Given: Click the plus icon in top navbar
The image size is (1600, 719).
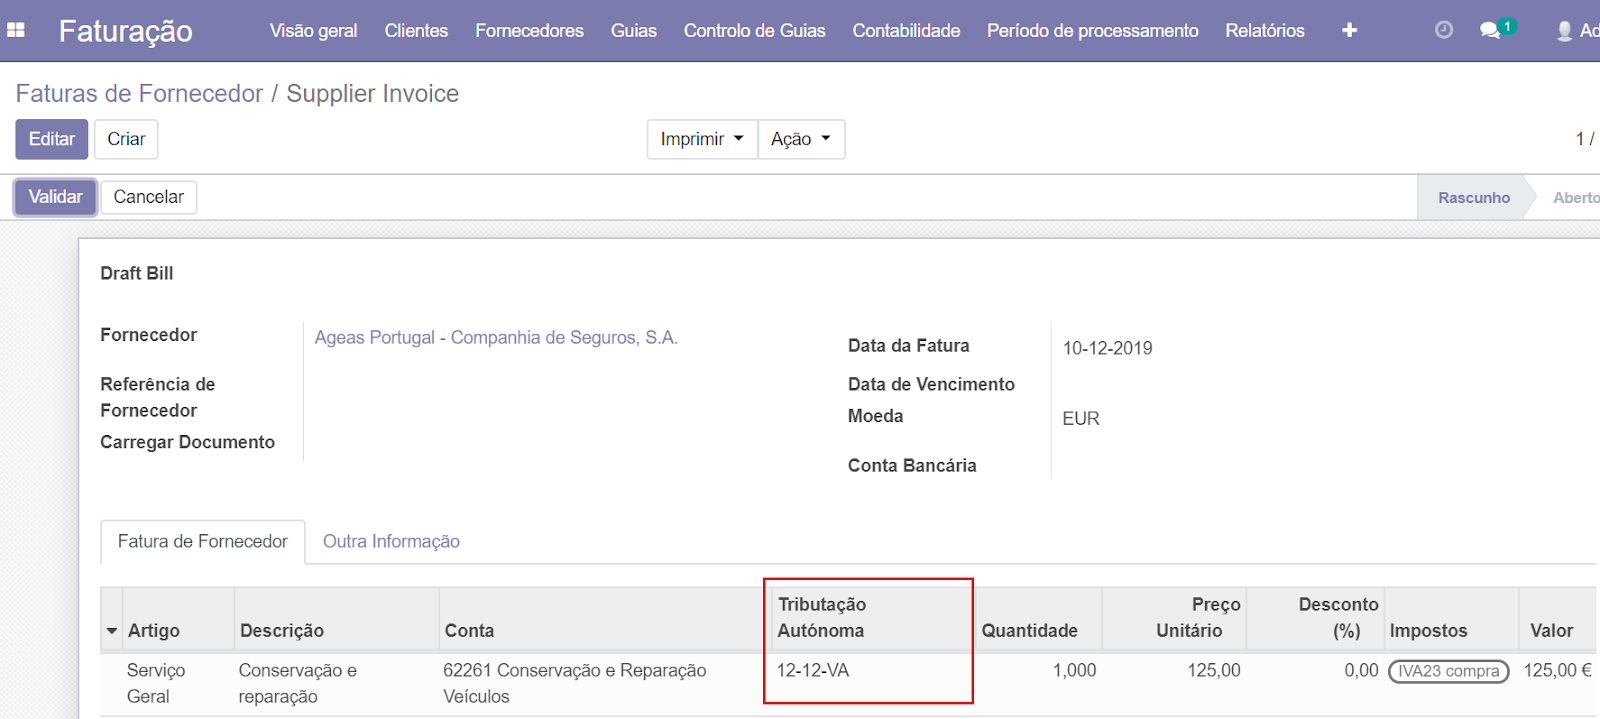Looking at the screenshot, I should [x=1349, y=30].
